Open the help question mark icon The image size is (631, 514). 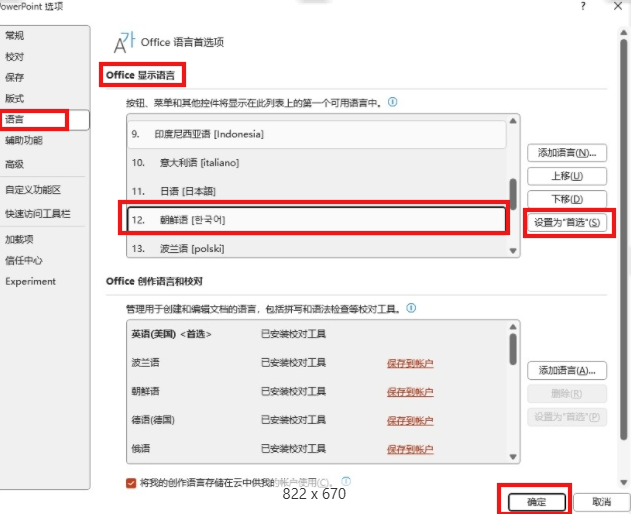pyautogui.click(x=583, y=6)
